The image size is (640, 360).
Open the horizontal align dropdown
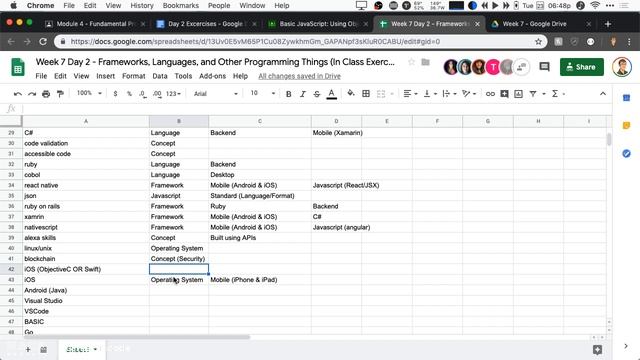[x=410, y=94]
